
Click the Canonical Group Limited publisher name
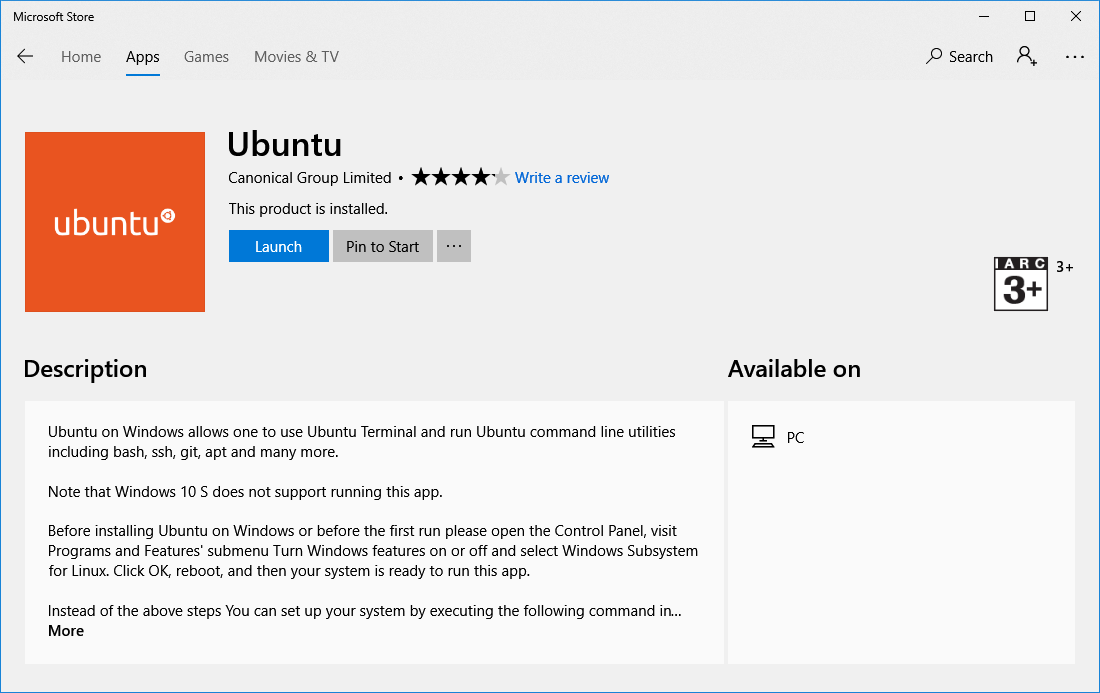(309, 177)
